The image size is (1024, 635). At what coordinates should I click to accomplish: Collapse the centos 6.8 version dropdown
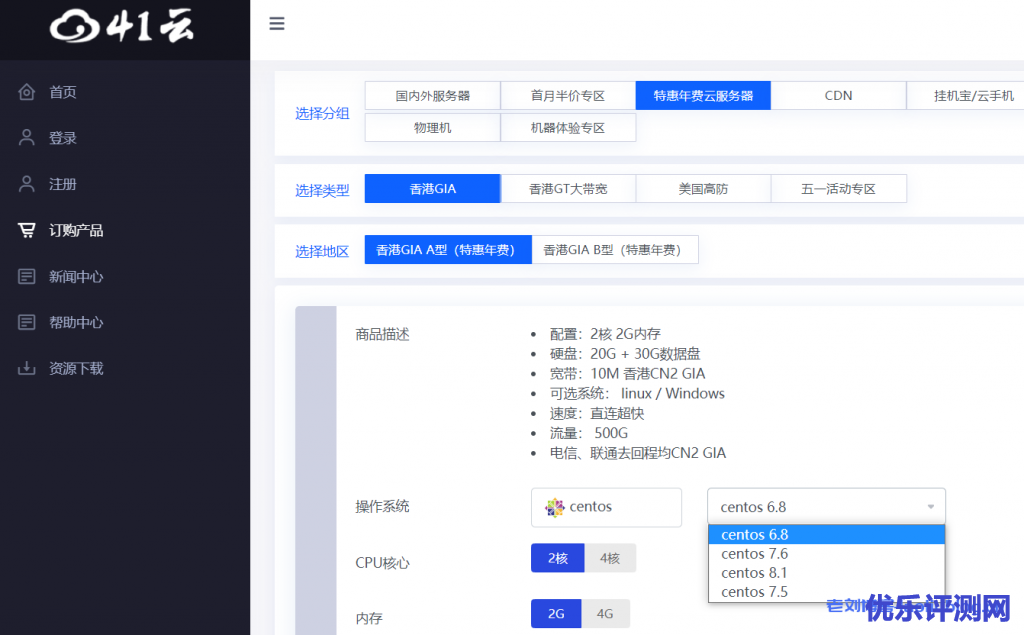[826, 507]
